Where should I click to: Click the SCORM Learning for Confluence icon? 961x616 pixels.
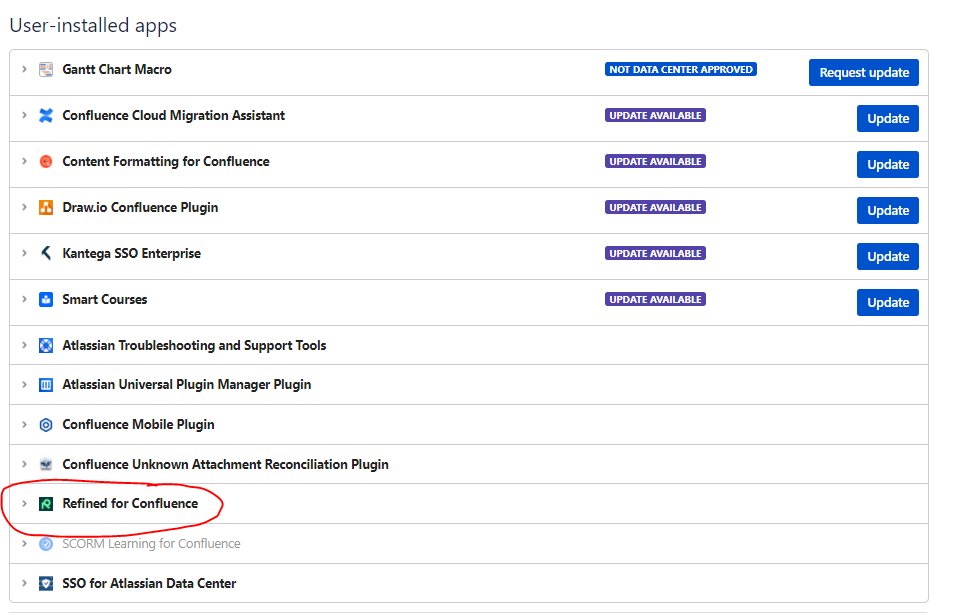click(x=46, y=544)
